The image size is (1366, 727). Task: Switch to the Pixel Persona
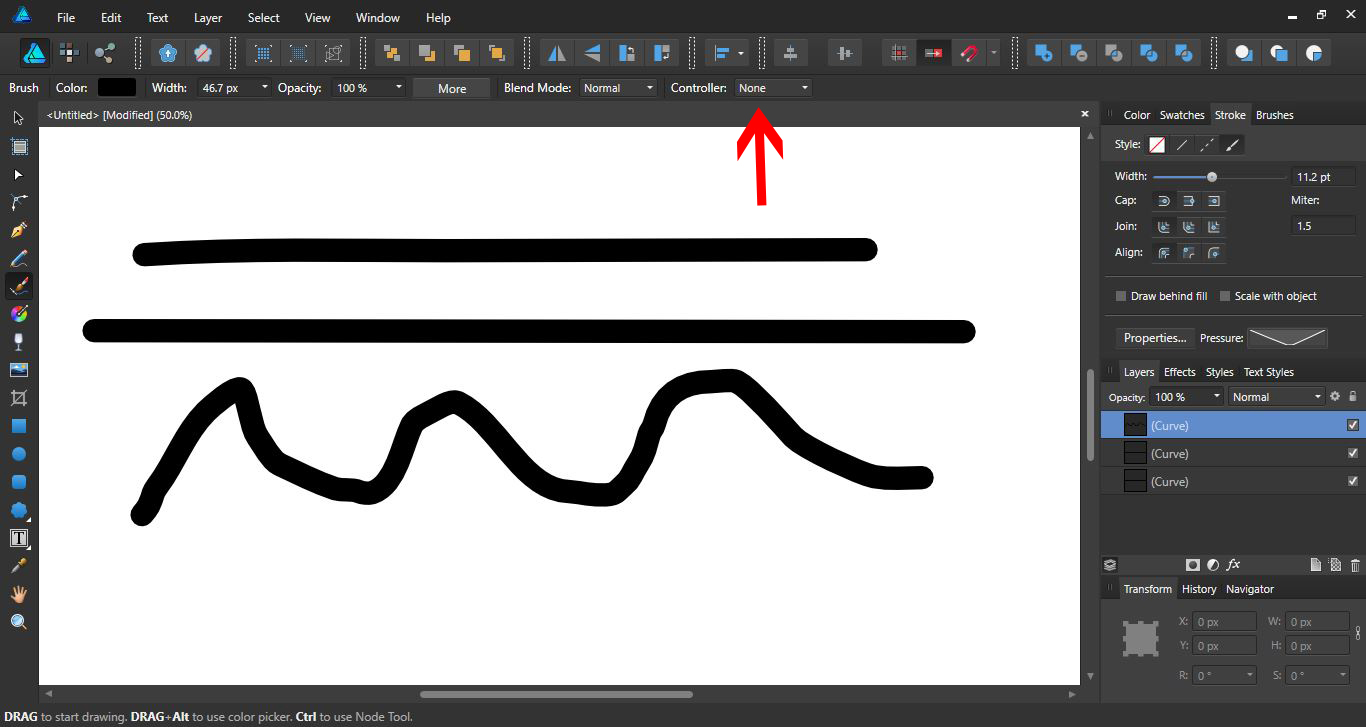[69, 51]
